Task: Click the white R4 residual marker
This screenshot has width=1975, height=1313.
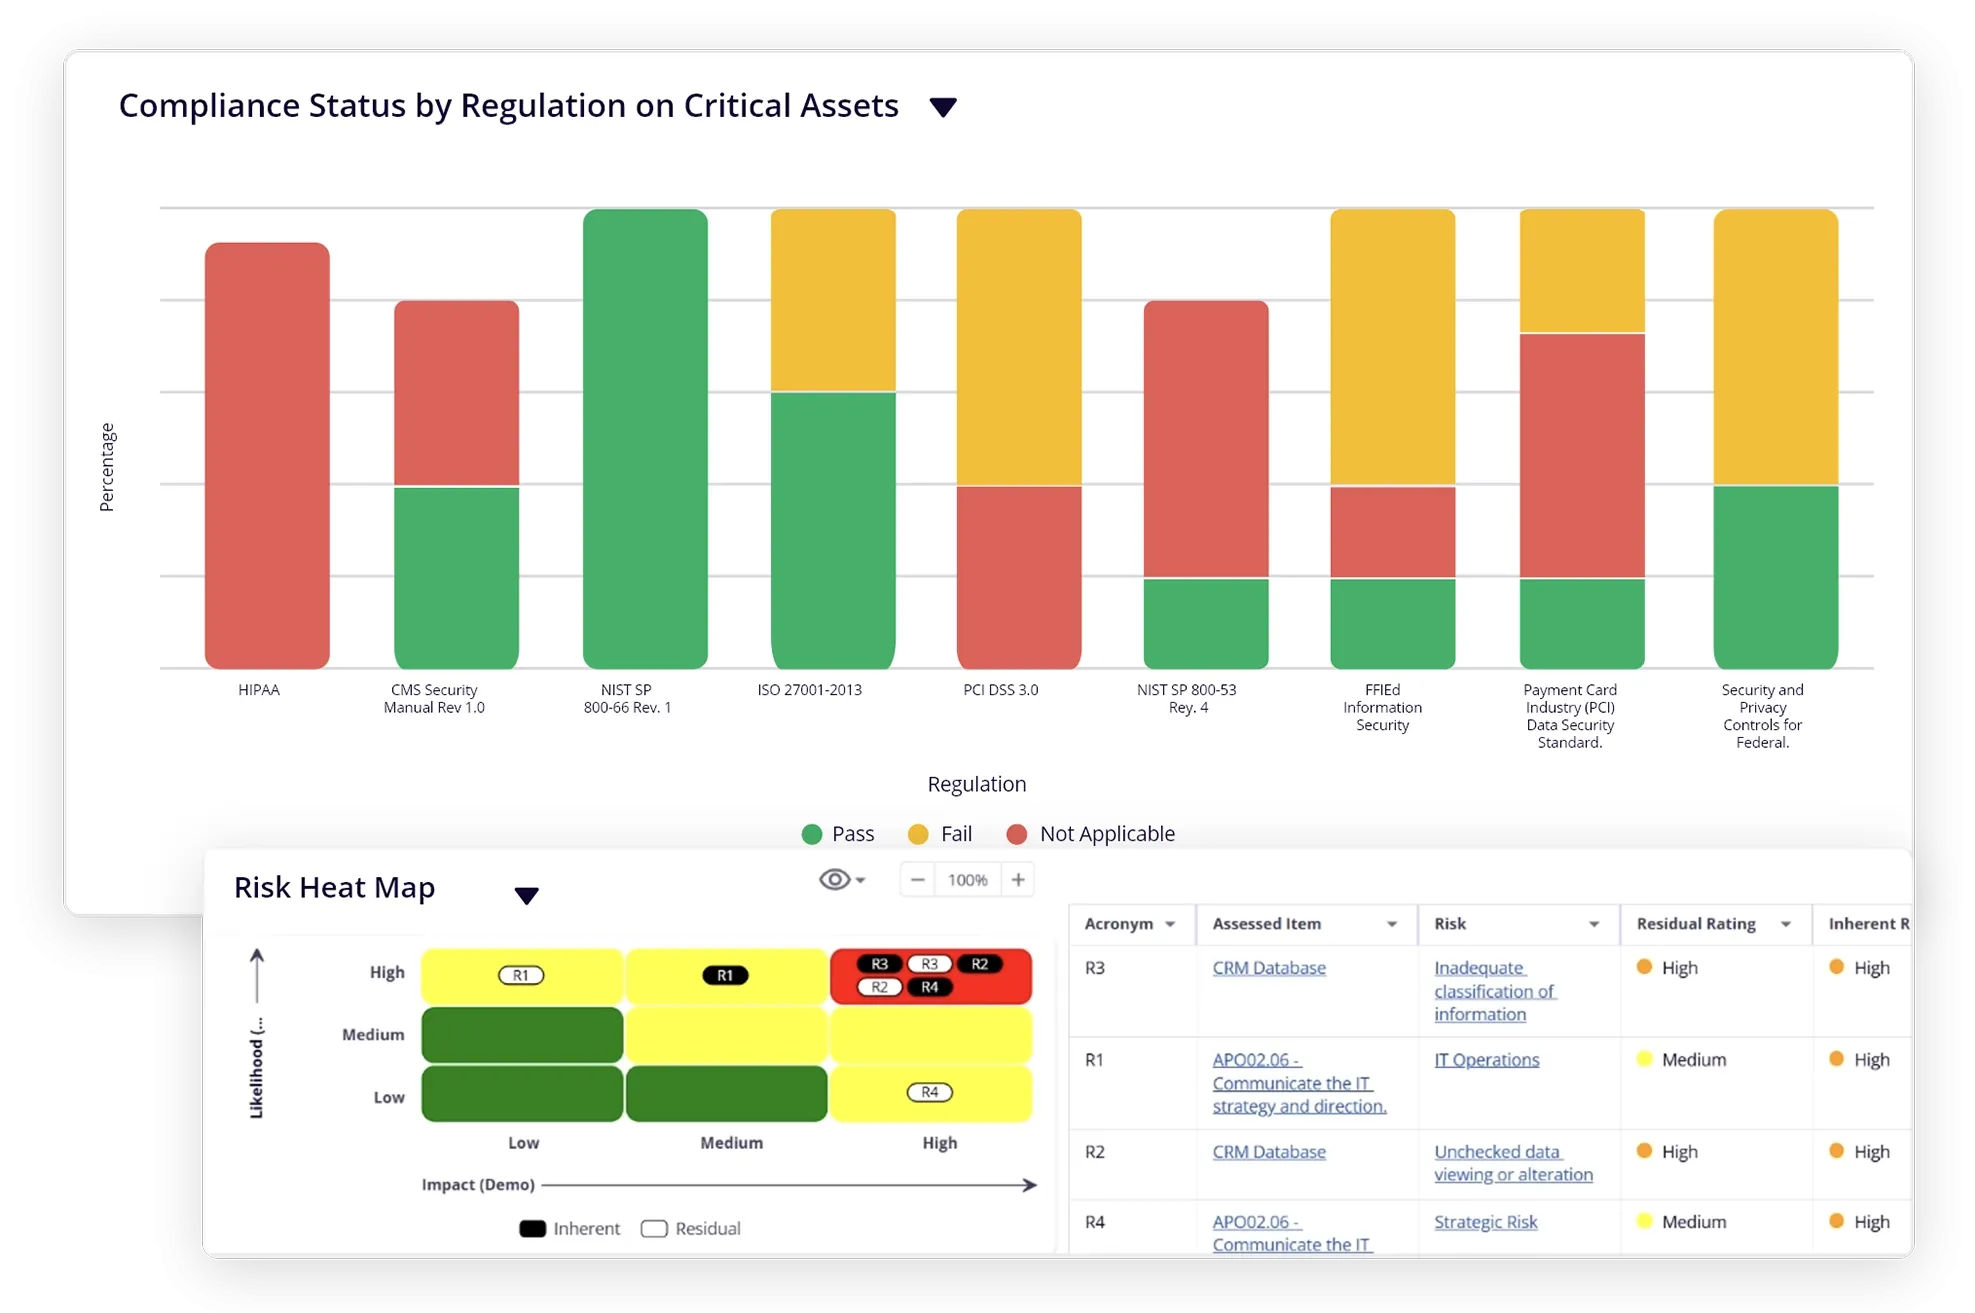Action: 929,1092
